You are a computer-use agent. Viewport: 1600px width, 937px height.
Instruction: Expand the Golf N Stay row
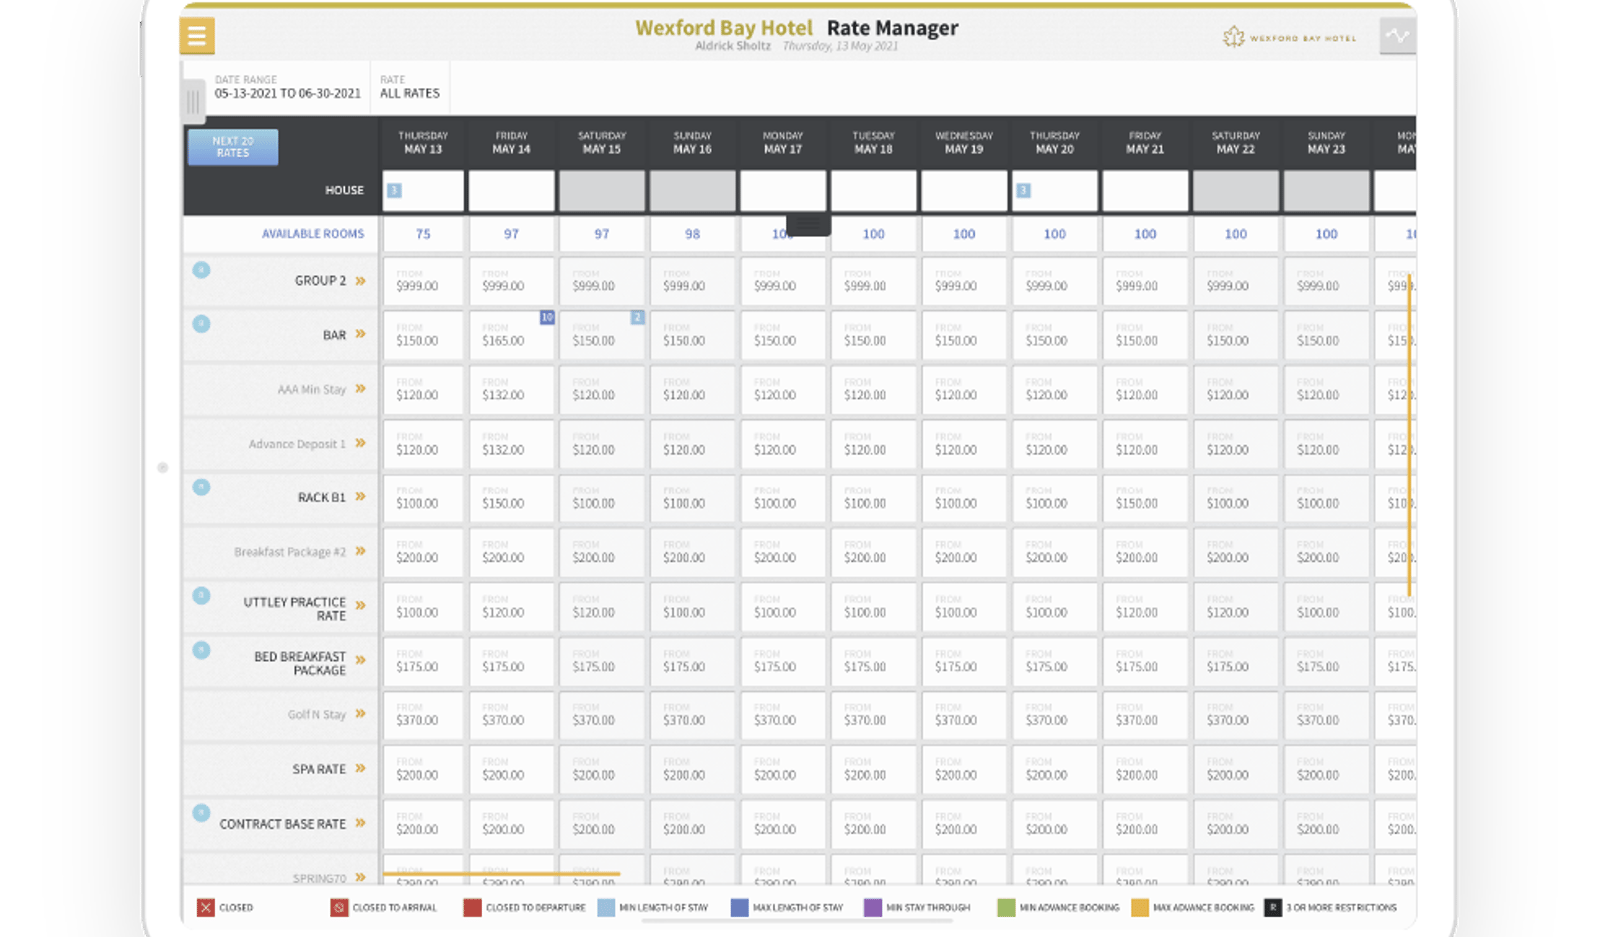click(x=360, y=714)
